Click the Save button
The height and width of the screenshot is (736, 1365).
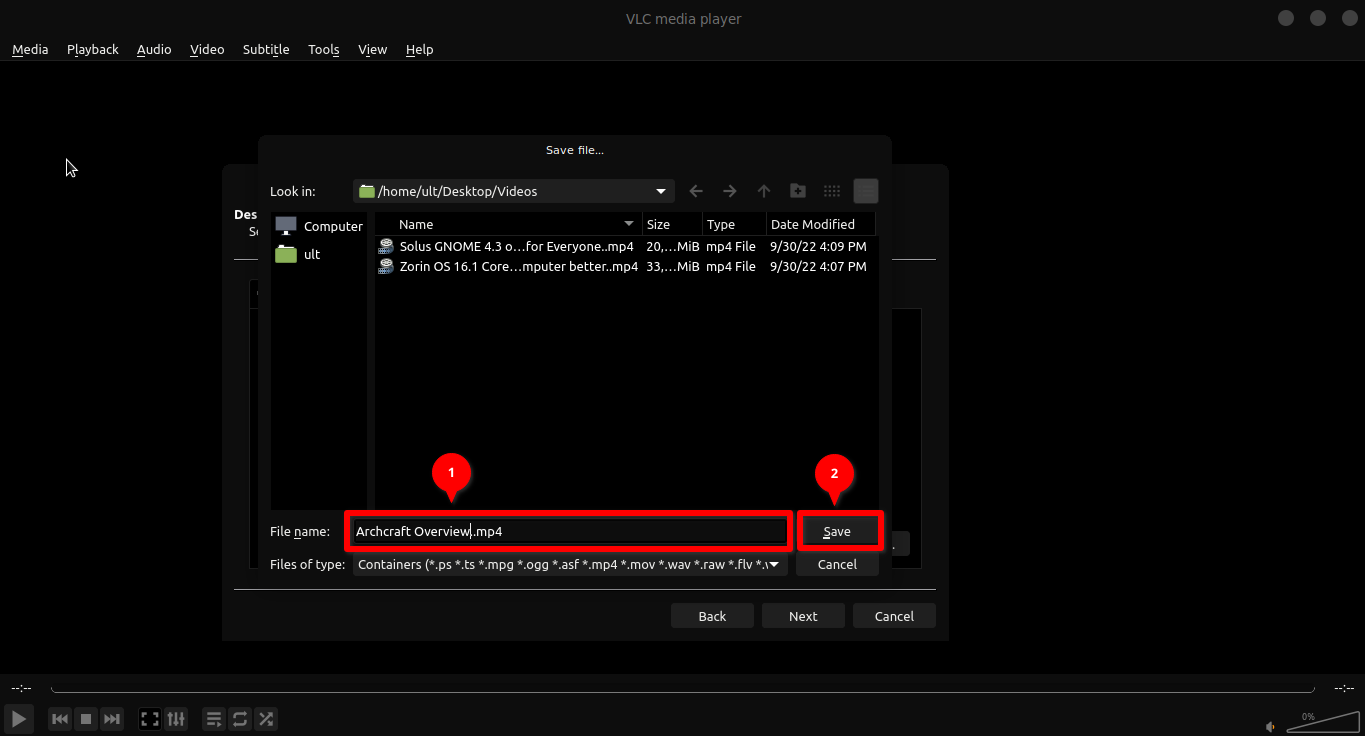(837, 531)
